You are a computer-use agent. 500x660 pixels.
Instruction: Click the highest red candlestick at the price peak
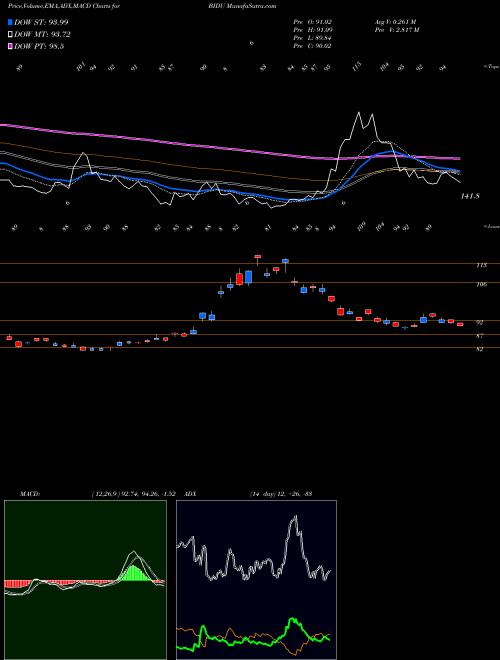click(x=258, y=256)
